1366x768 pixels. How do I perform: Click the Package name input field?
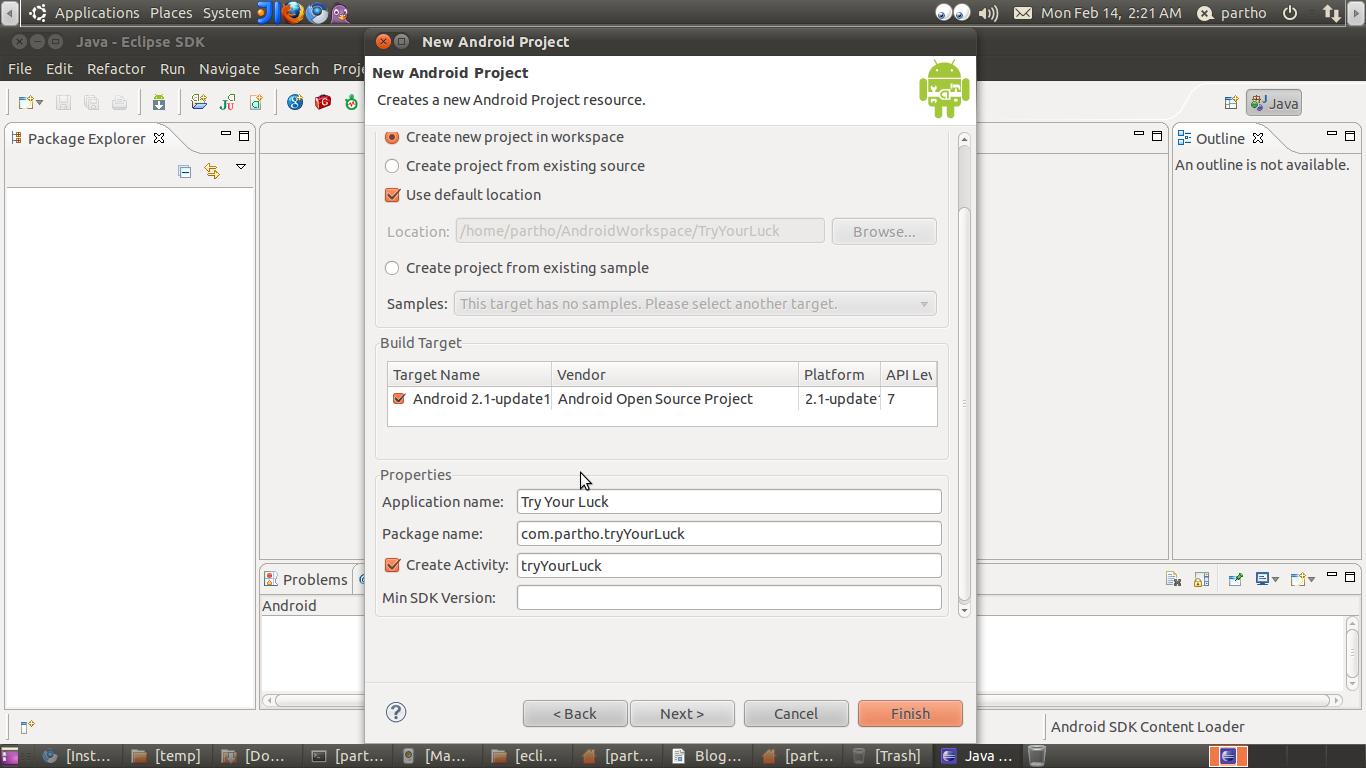pyautogui.click(x=729, y=534)
